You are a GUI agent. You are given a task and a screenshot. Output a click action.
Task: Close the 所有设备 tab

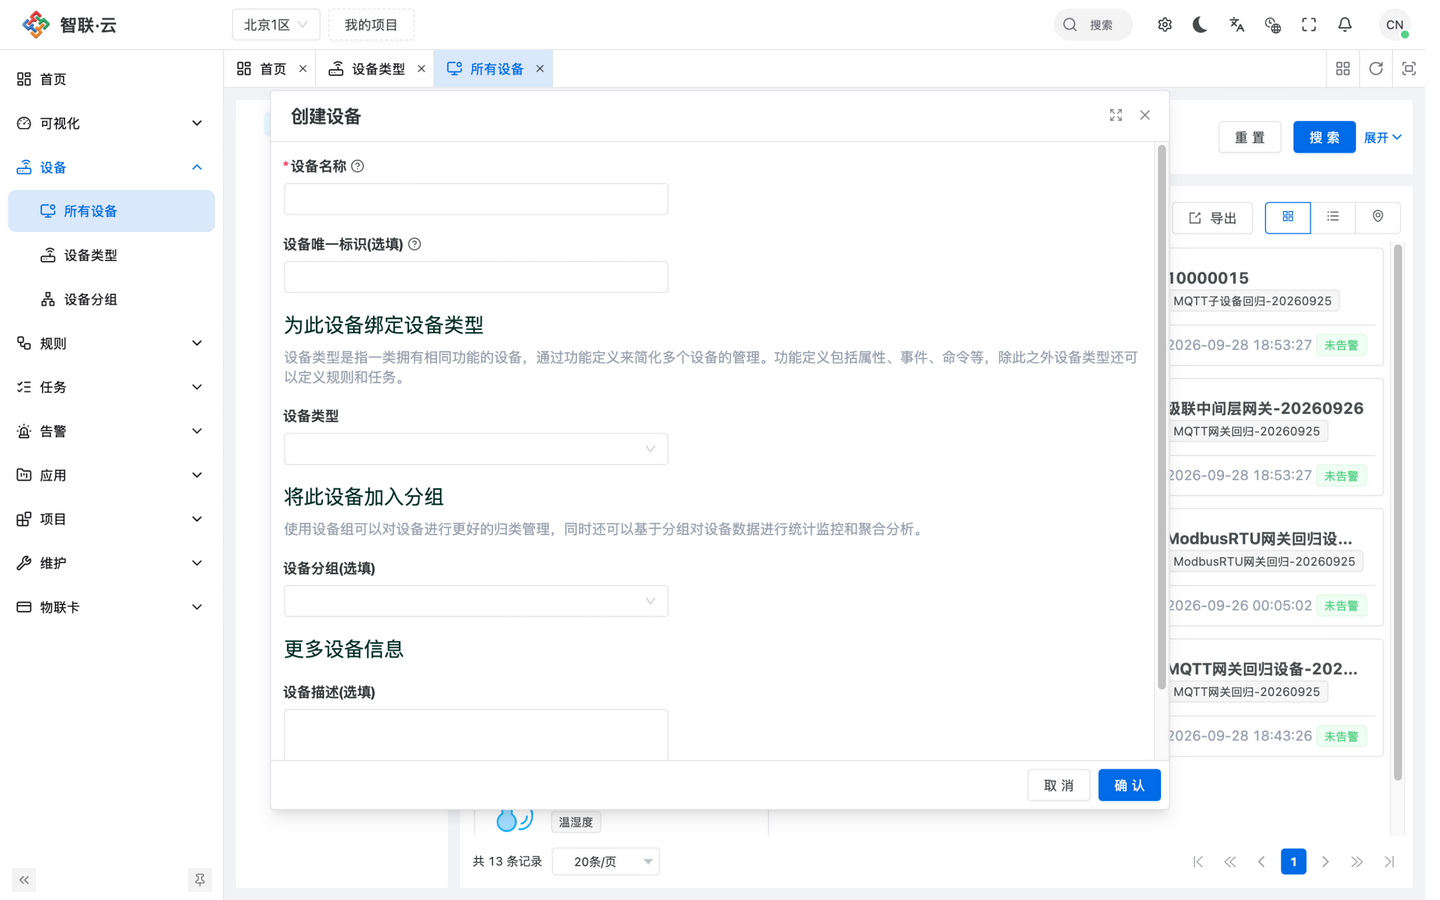pyautogui.click(x=540, y=69)
